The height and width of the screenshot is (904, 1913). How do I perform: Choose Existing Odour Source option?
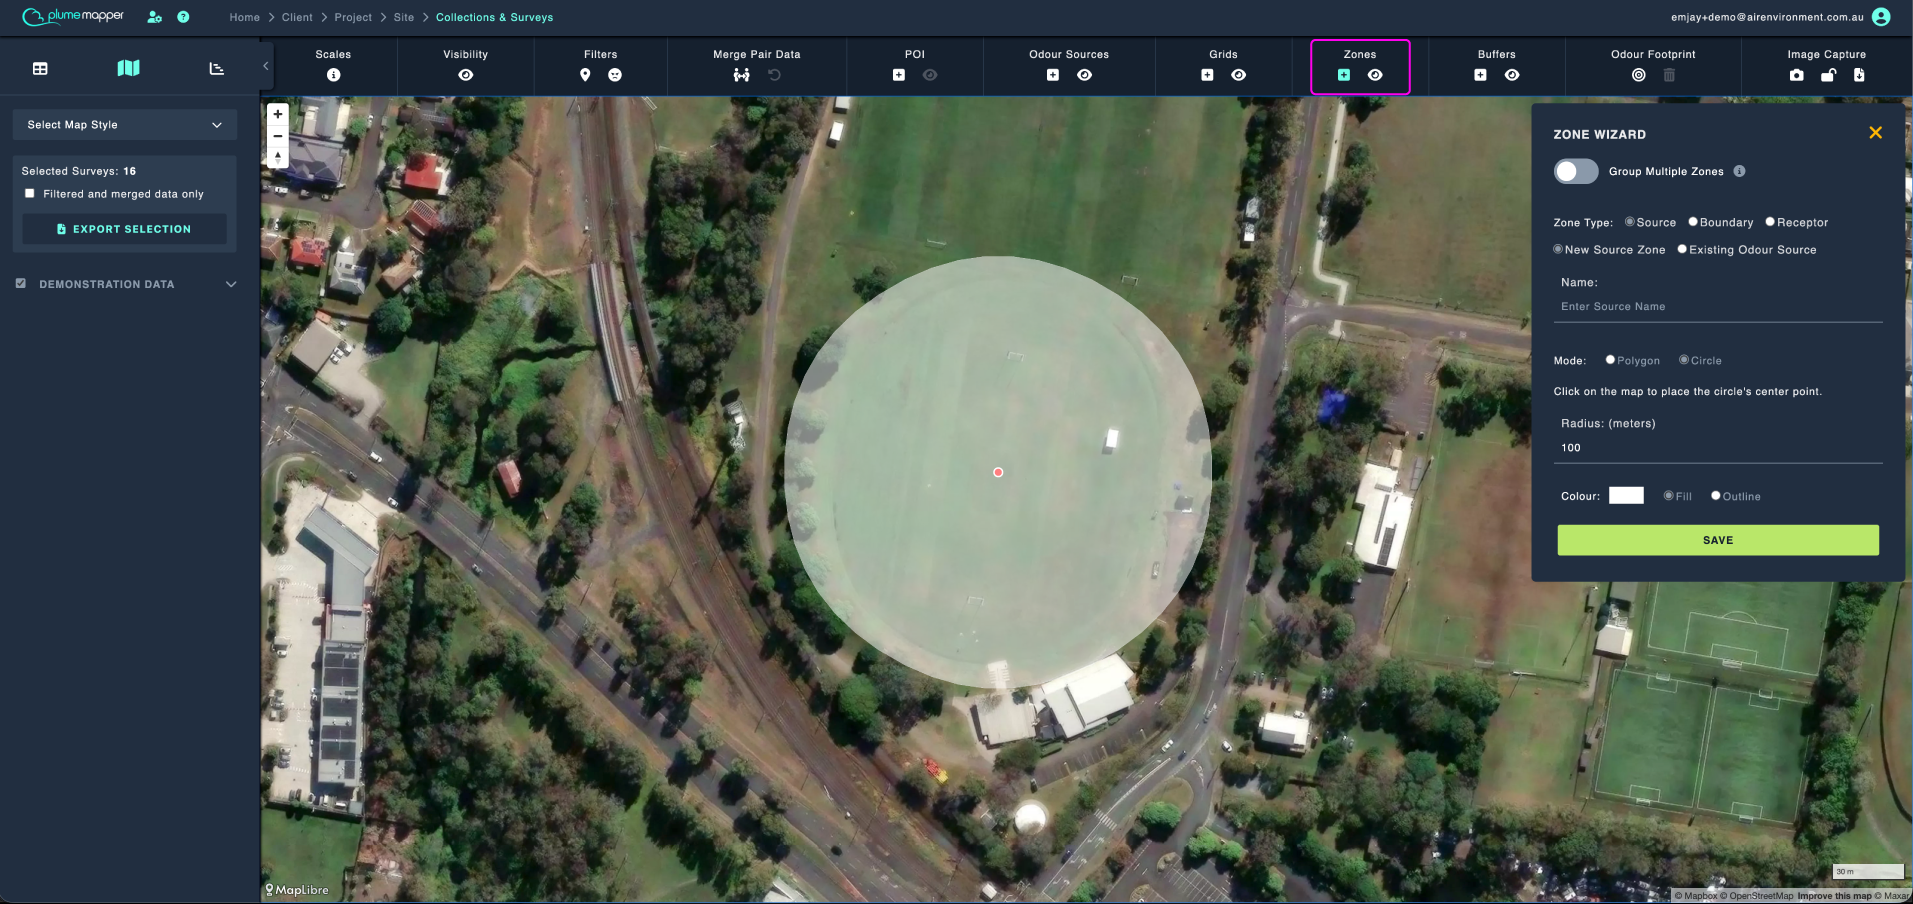point(1682,249)
